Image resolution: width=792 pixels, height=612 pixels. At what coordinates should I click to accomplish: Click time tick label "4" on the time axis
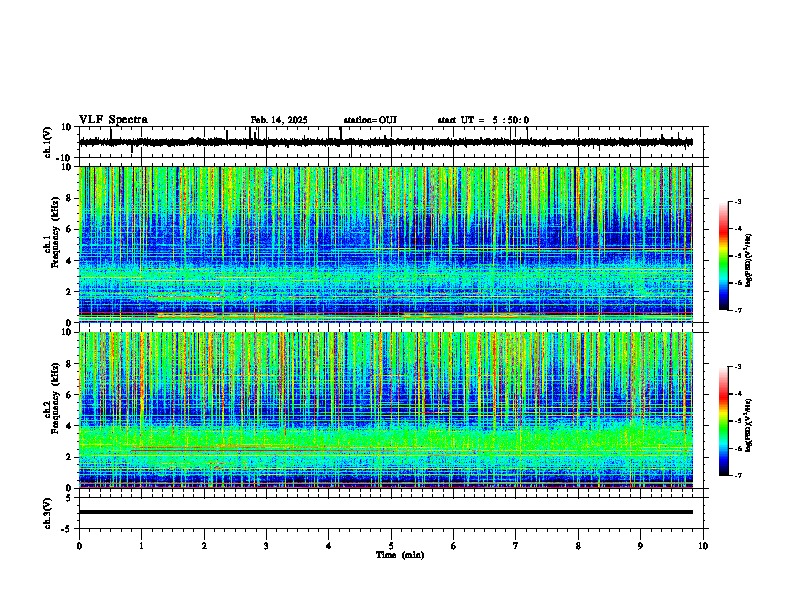tap(329, 546)
